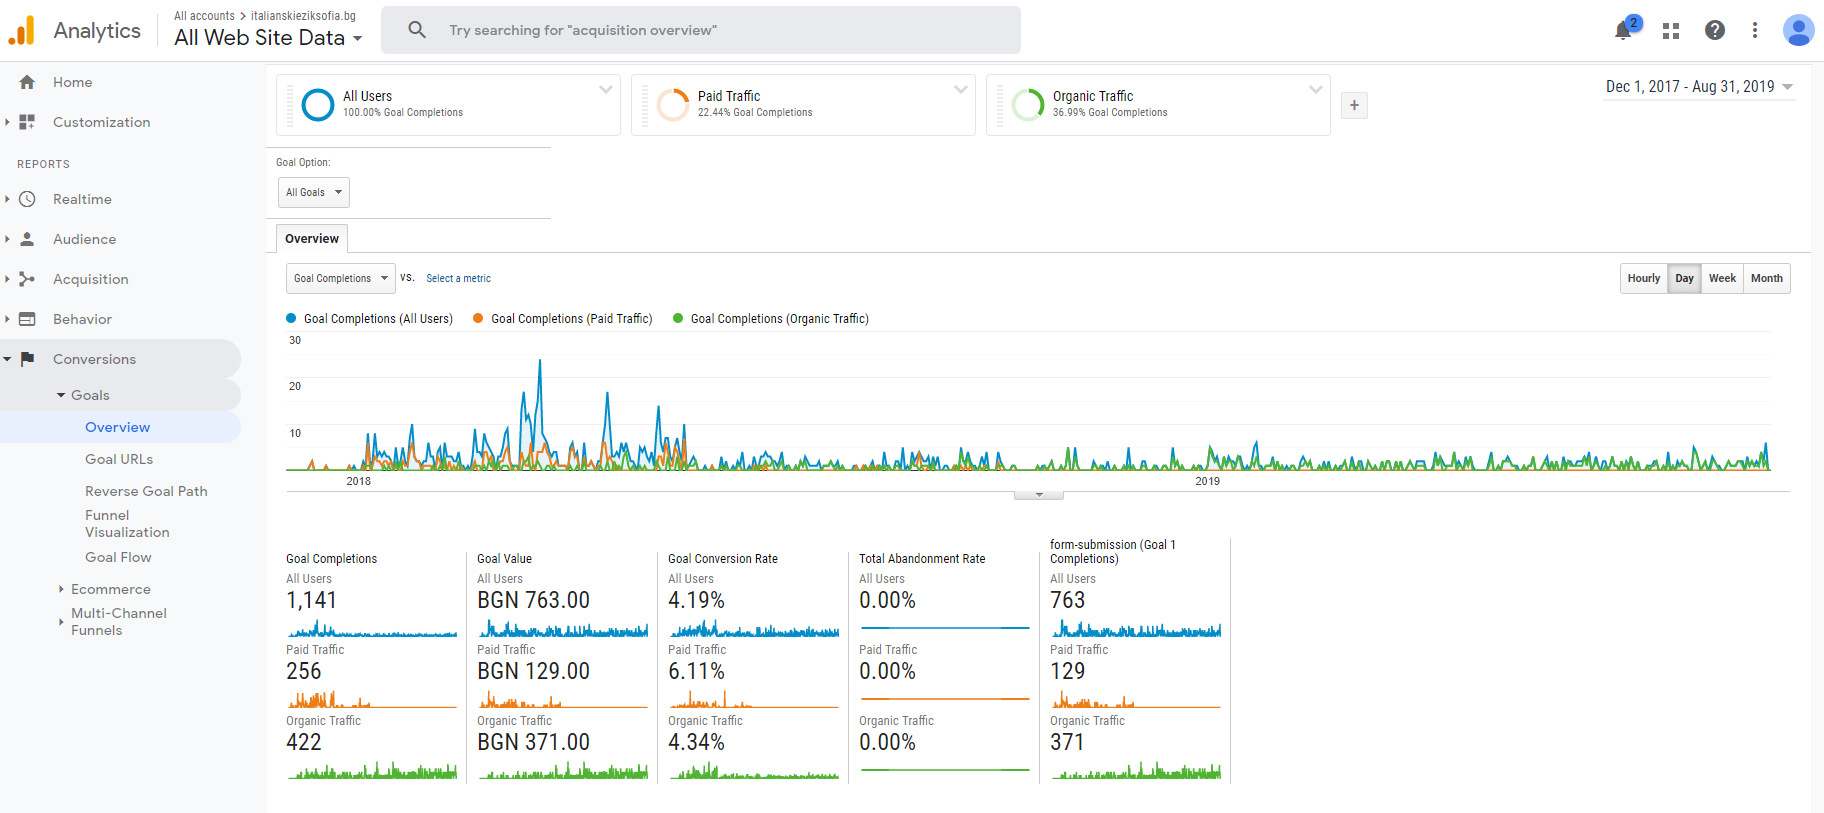The height and width of the screenshot is (813, 1824).
Task: Open the All Goals dropdown
Action: [x=313, y=192]
